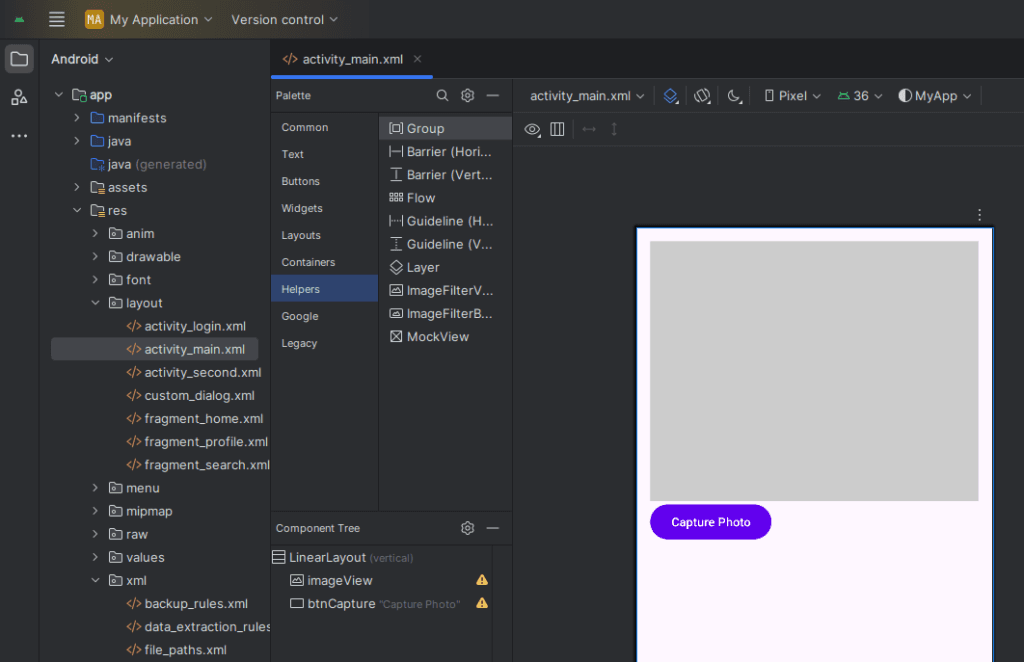1024x662 pixels.
Task: Click the horizontal arrows toolbar icon
Action: coord(589,129)
